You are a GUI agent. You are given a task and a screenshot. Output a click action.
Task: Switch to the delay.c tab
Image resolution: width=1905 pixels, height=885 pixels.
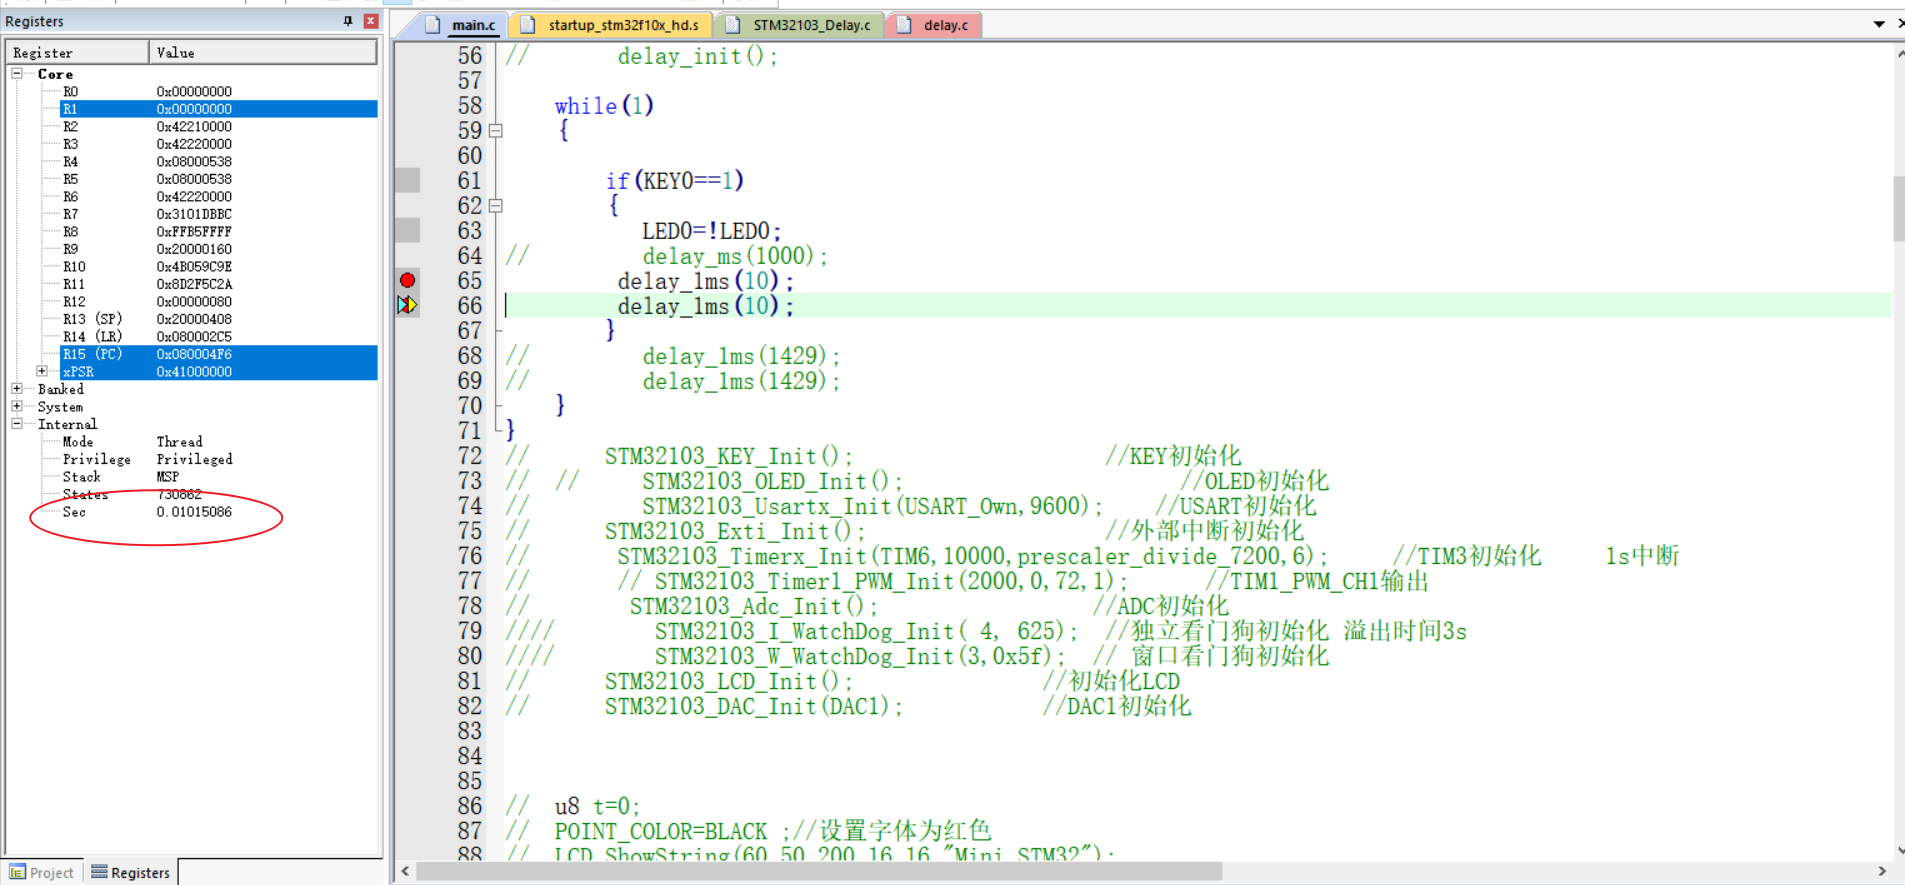[935, 25]
